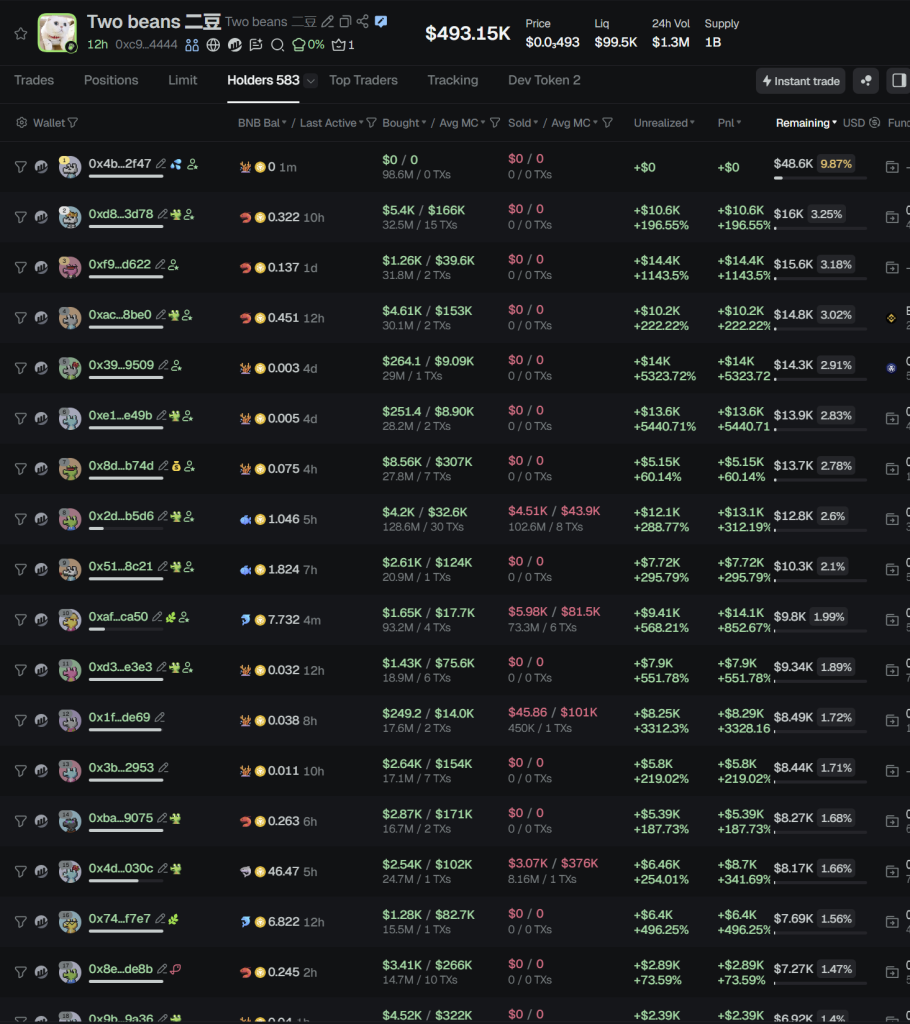Open the Dev Token 2 tab

point(544,80)
